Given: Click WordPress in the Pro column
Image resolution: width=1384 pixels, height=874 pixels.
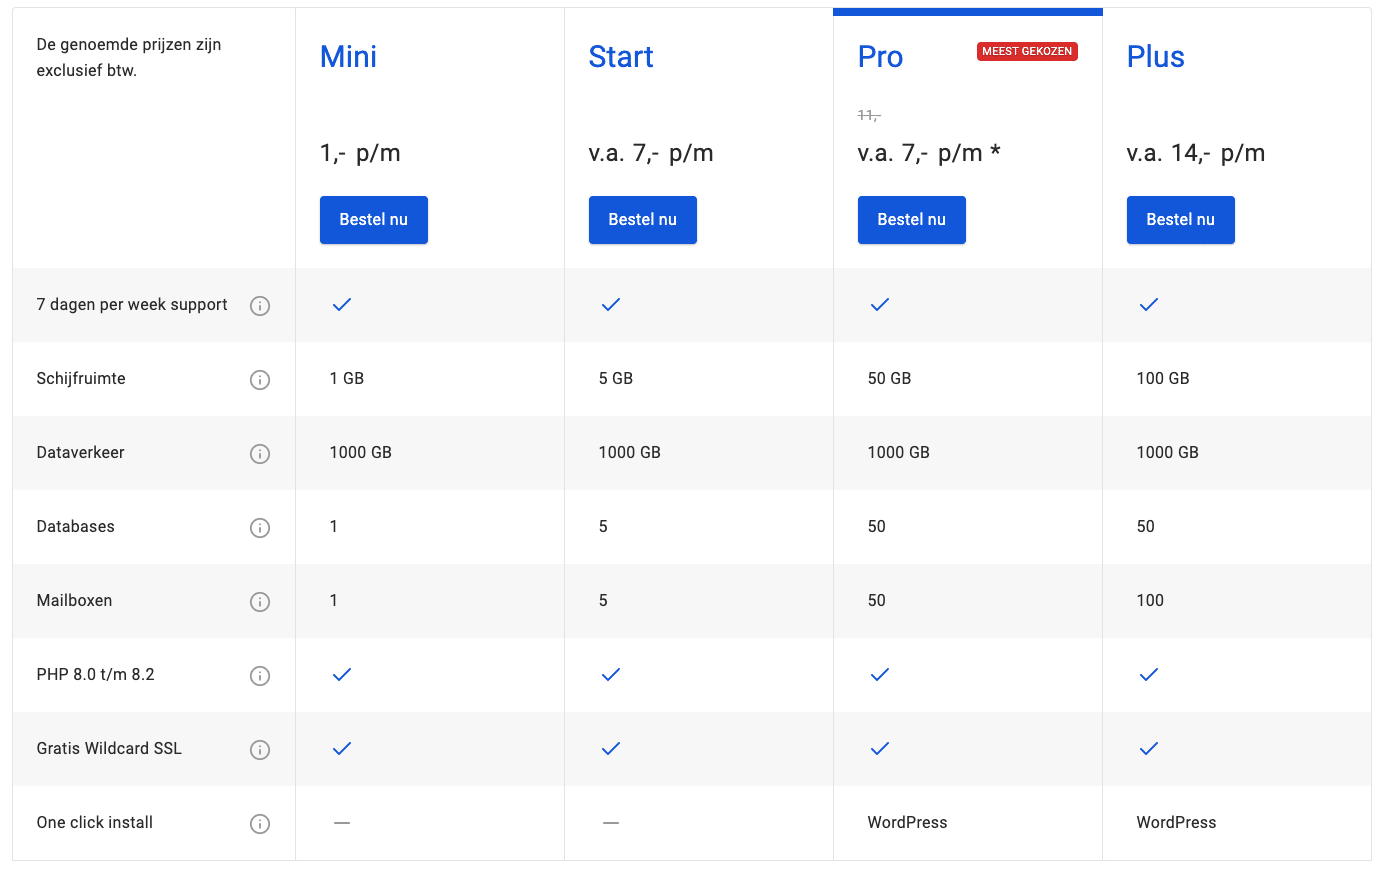Looking at the screenshot, I should pos(907,823).
